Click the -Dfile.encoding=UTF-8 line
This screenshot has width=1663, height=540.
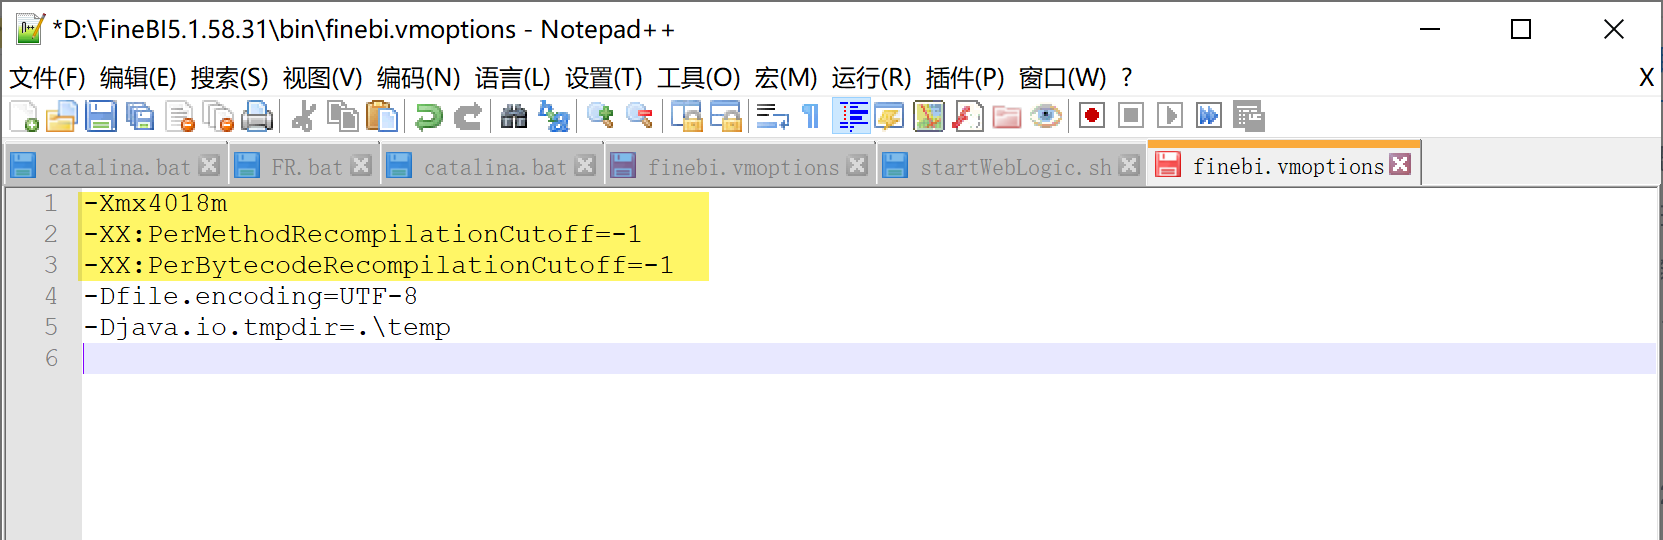(250, 296)
